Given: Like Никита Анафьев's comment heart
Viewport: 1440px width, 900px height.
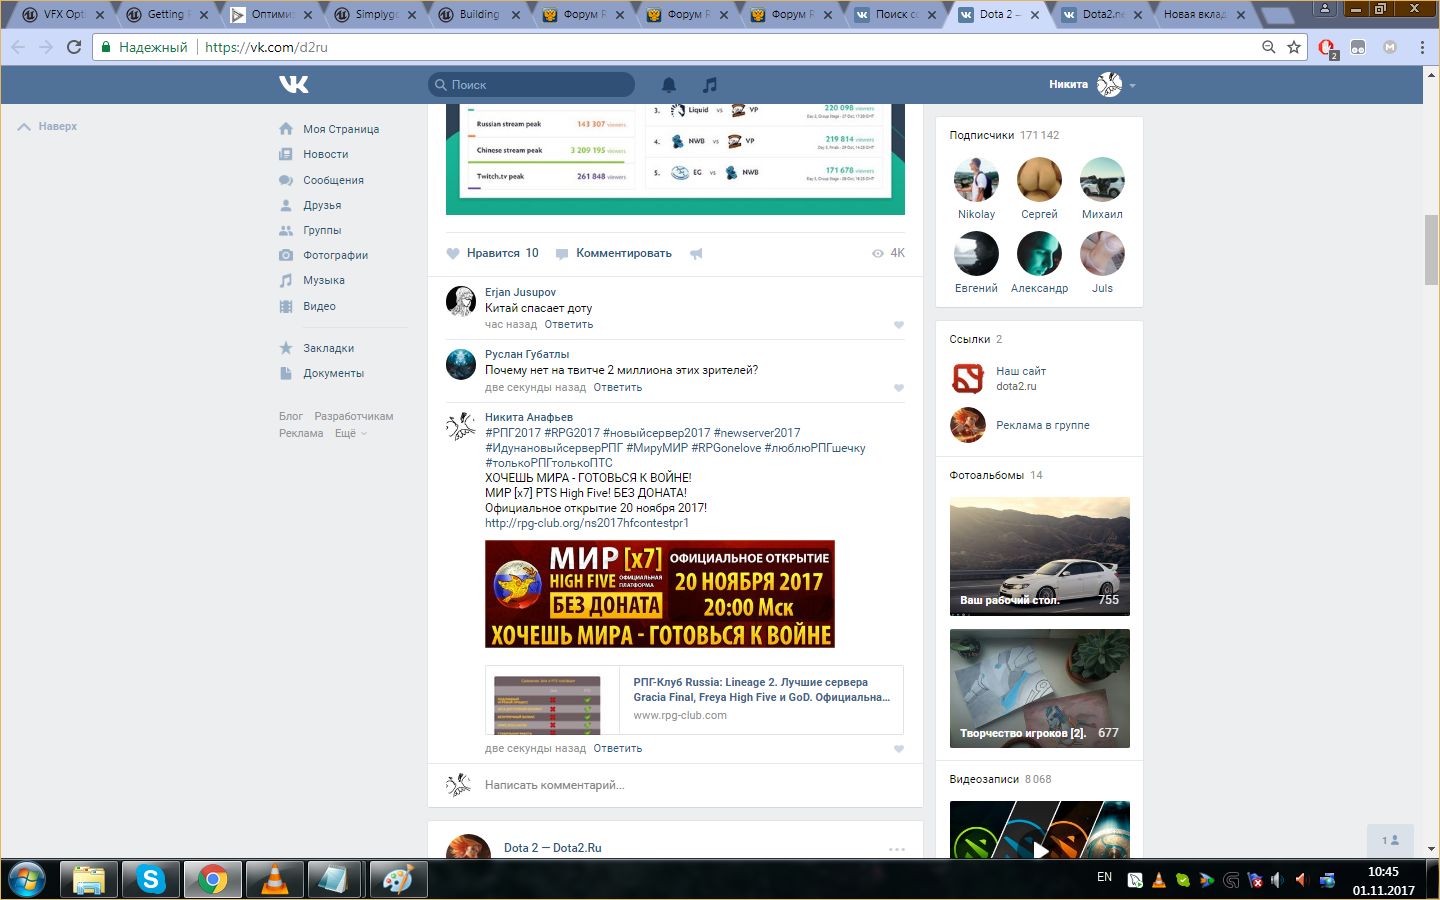Looking at the screenshot, I should point(898,749).
